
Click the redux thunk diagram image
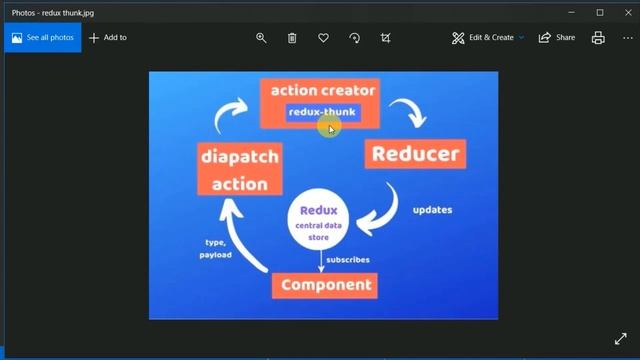coord(323,196)
